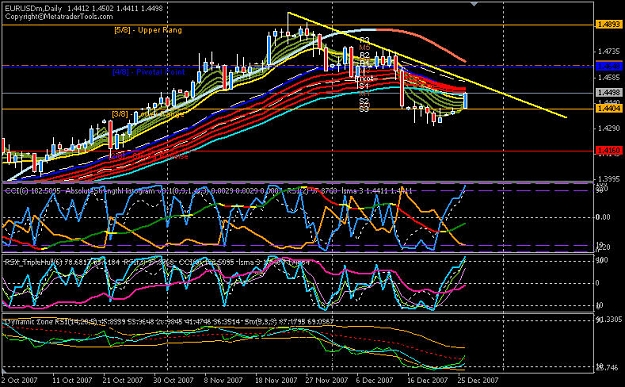This screenshot has width=625, height=387.
Task: Click the chart shift triangle marker at top
Action: (474, 4)
